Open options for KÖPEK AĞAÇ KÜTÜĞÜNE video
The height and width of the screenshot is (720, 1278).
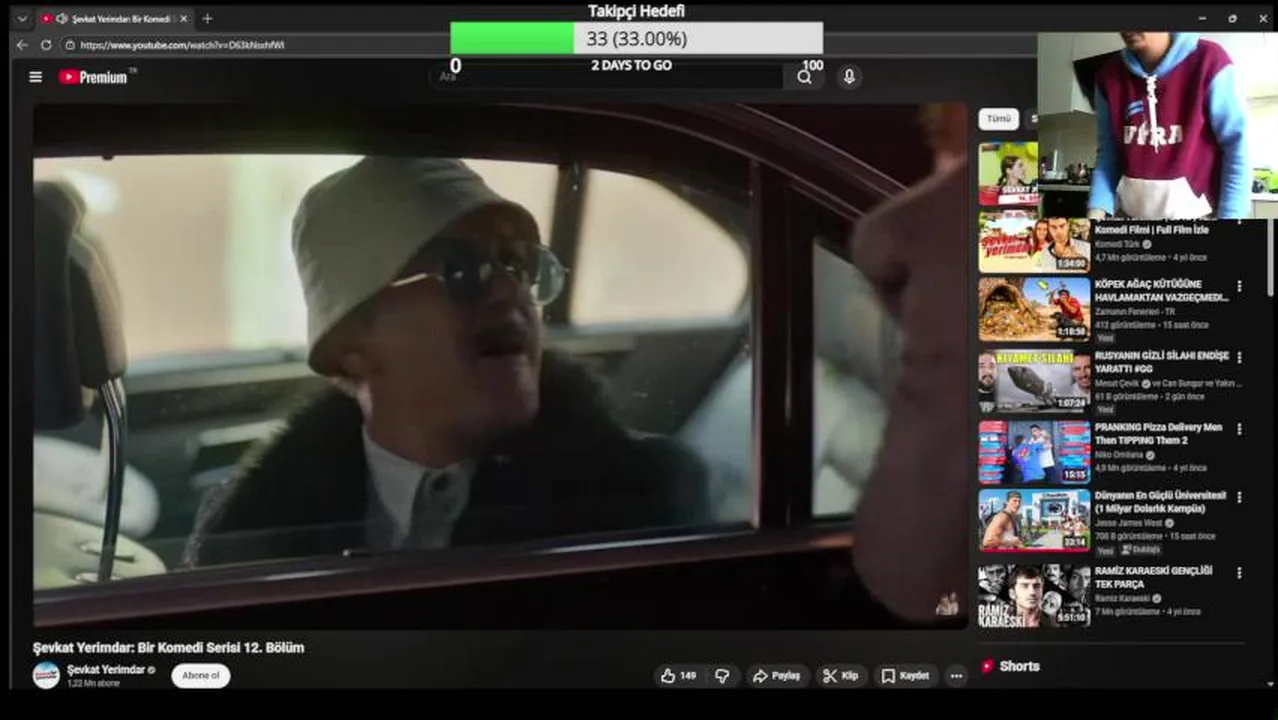pos(1239,286)
